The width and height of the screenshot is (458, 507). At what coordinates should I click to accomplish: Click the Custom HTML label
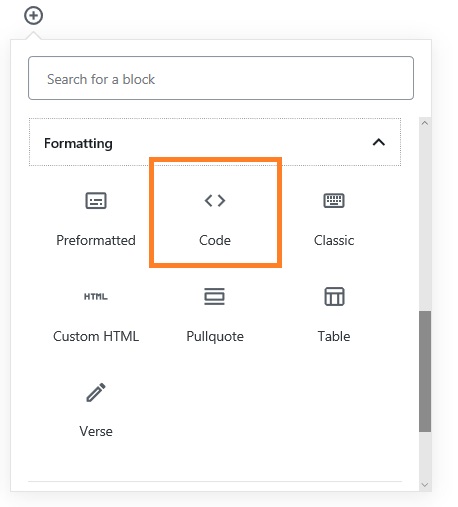pyautogui.click(x=96, y=336)
